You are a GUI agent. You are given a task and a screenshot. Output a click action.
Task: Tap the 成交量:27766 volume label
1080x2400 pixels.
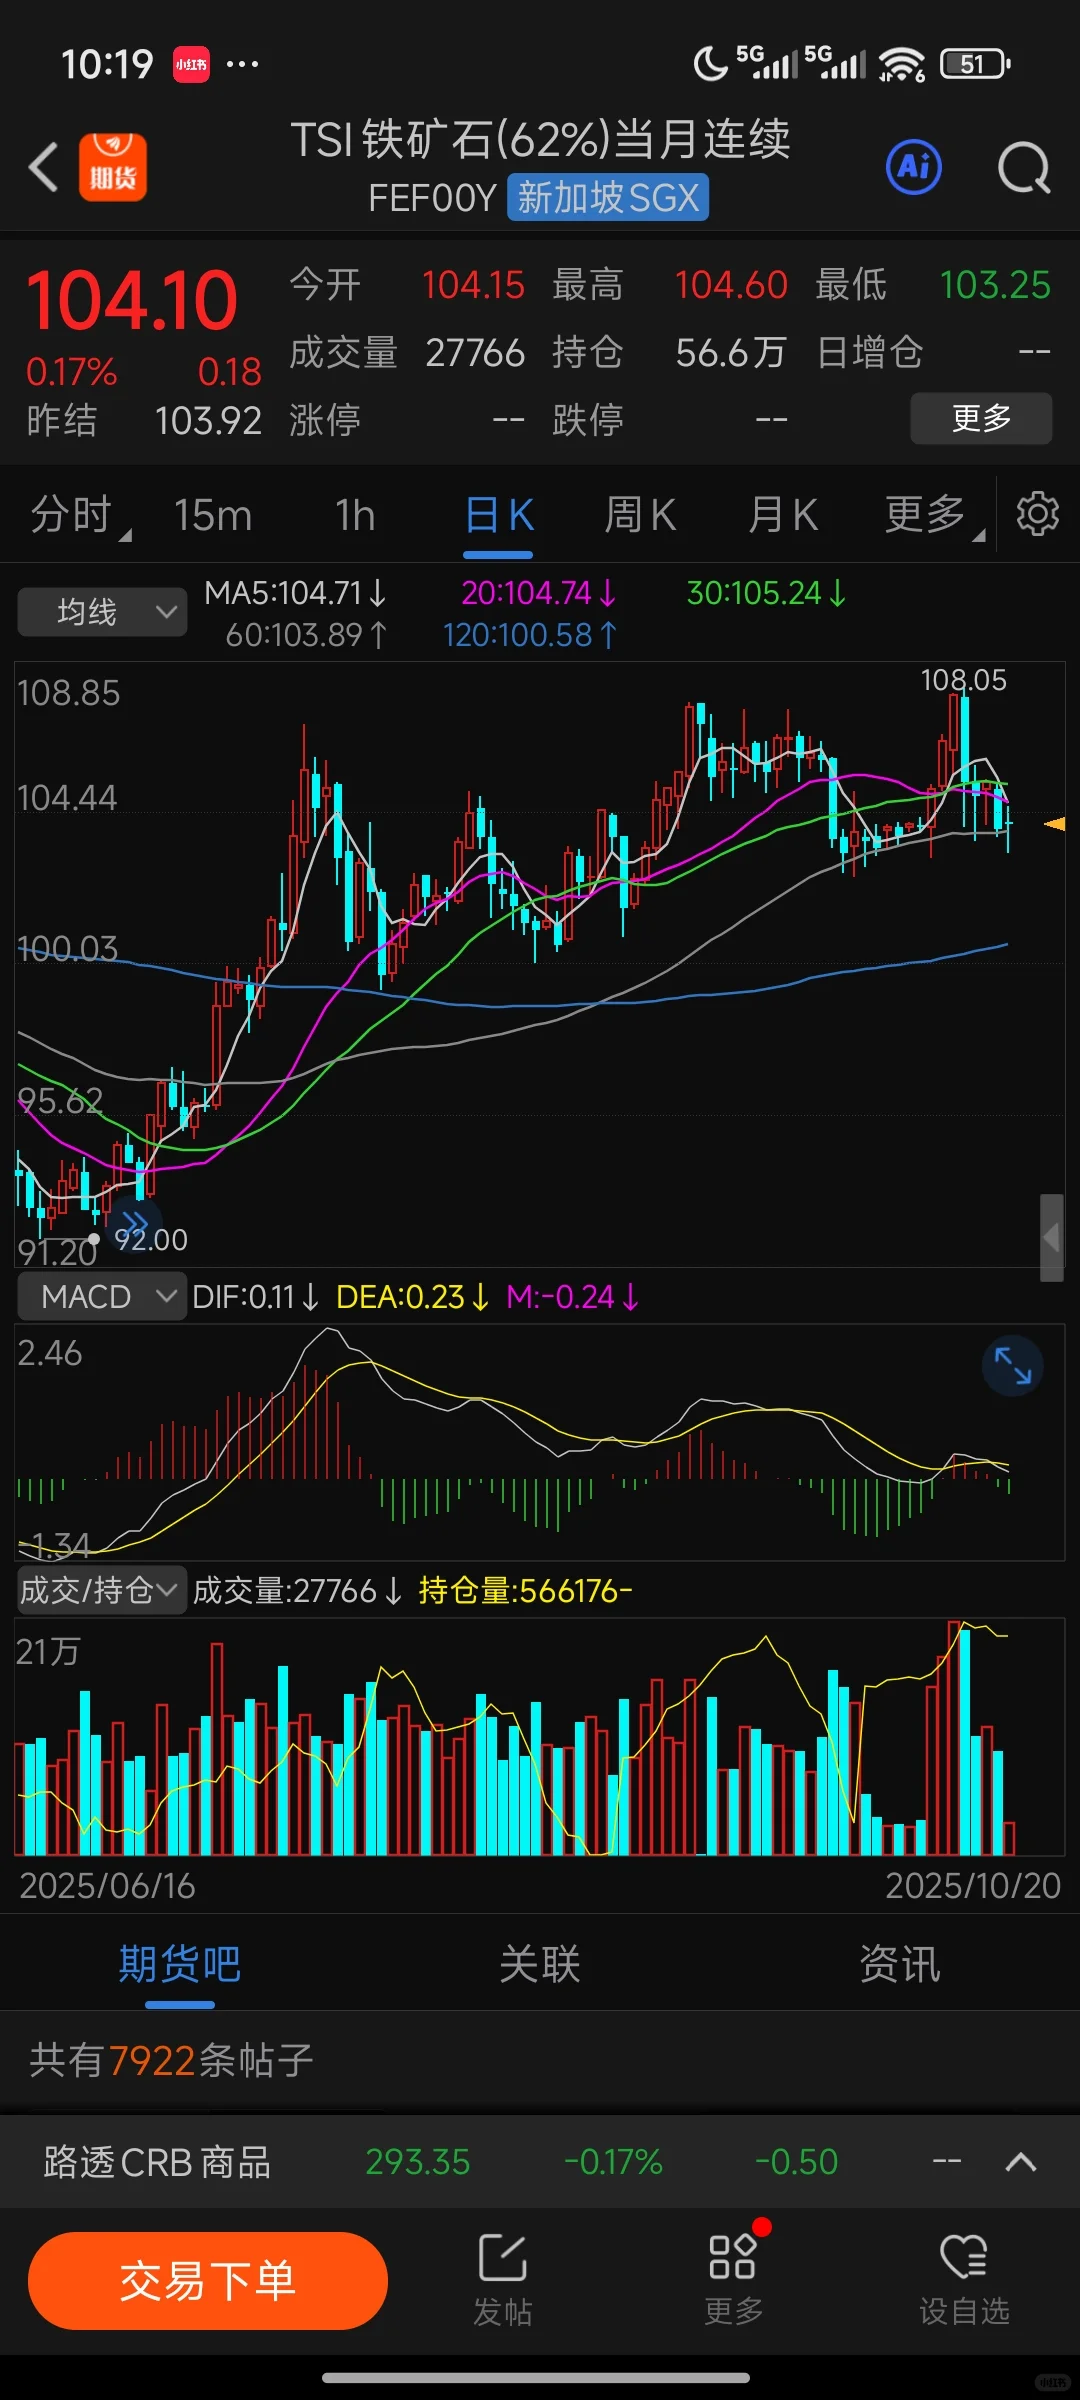click(x=297, y=1590)
